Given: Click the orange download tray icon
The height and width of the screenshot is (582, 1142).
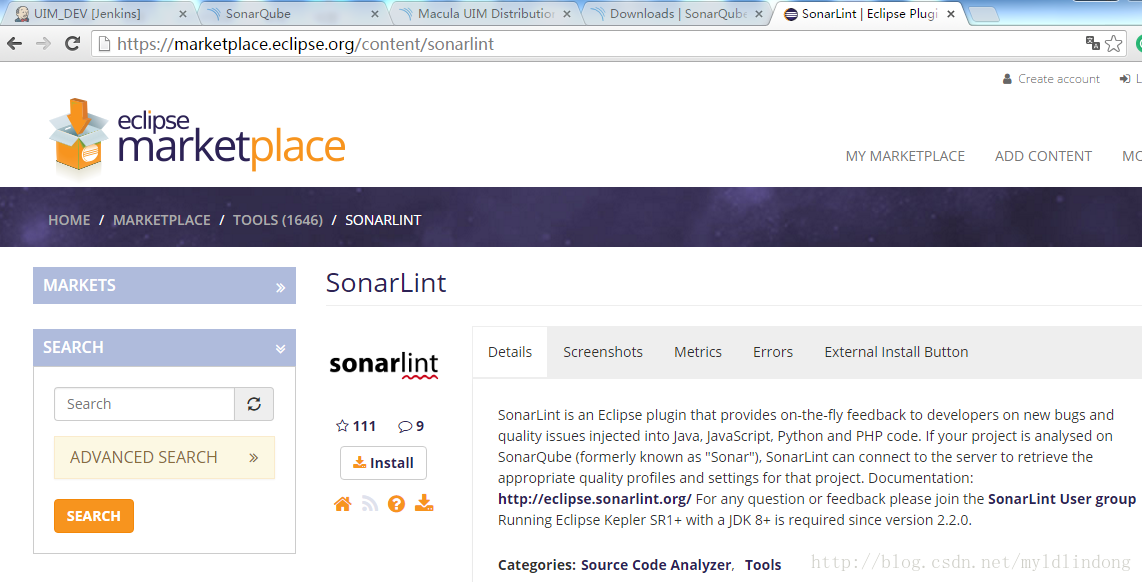Looking at the screenshot, I should pyautogui.click(x=424, y=503).
